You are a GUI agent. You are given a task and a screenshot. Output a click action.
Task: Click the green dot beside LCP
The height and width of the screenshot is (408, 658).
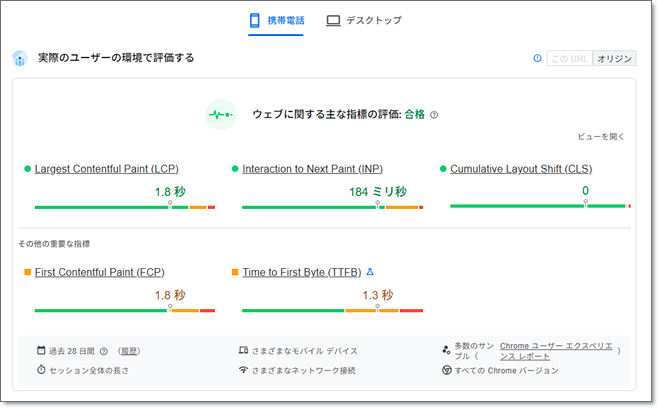click(x=28, y=169)
